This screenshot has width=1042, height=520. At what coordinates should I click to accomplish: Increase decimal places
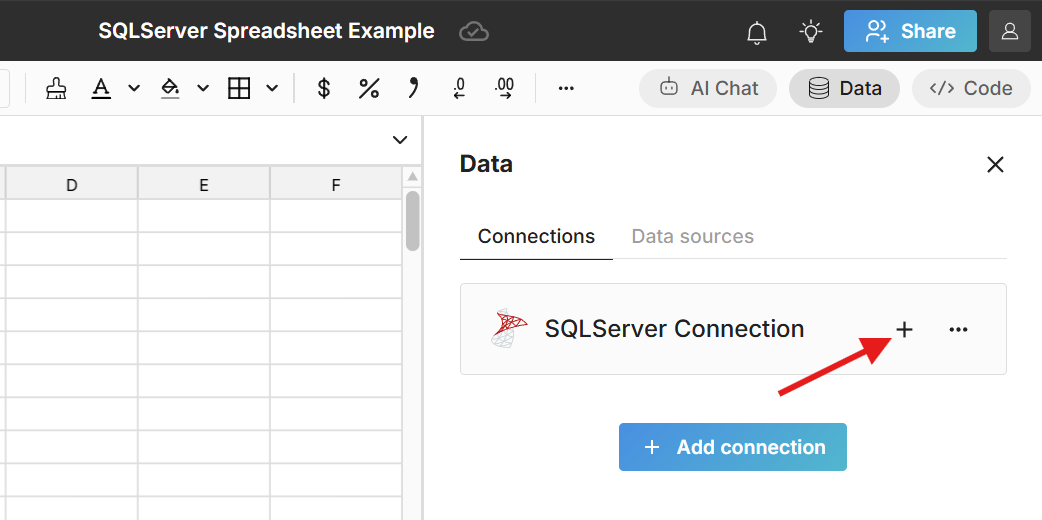click(505, 89)
